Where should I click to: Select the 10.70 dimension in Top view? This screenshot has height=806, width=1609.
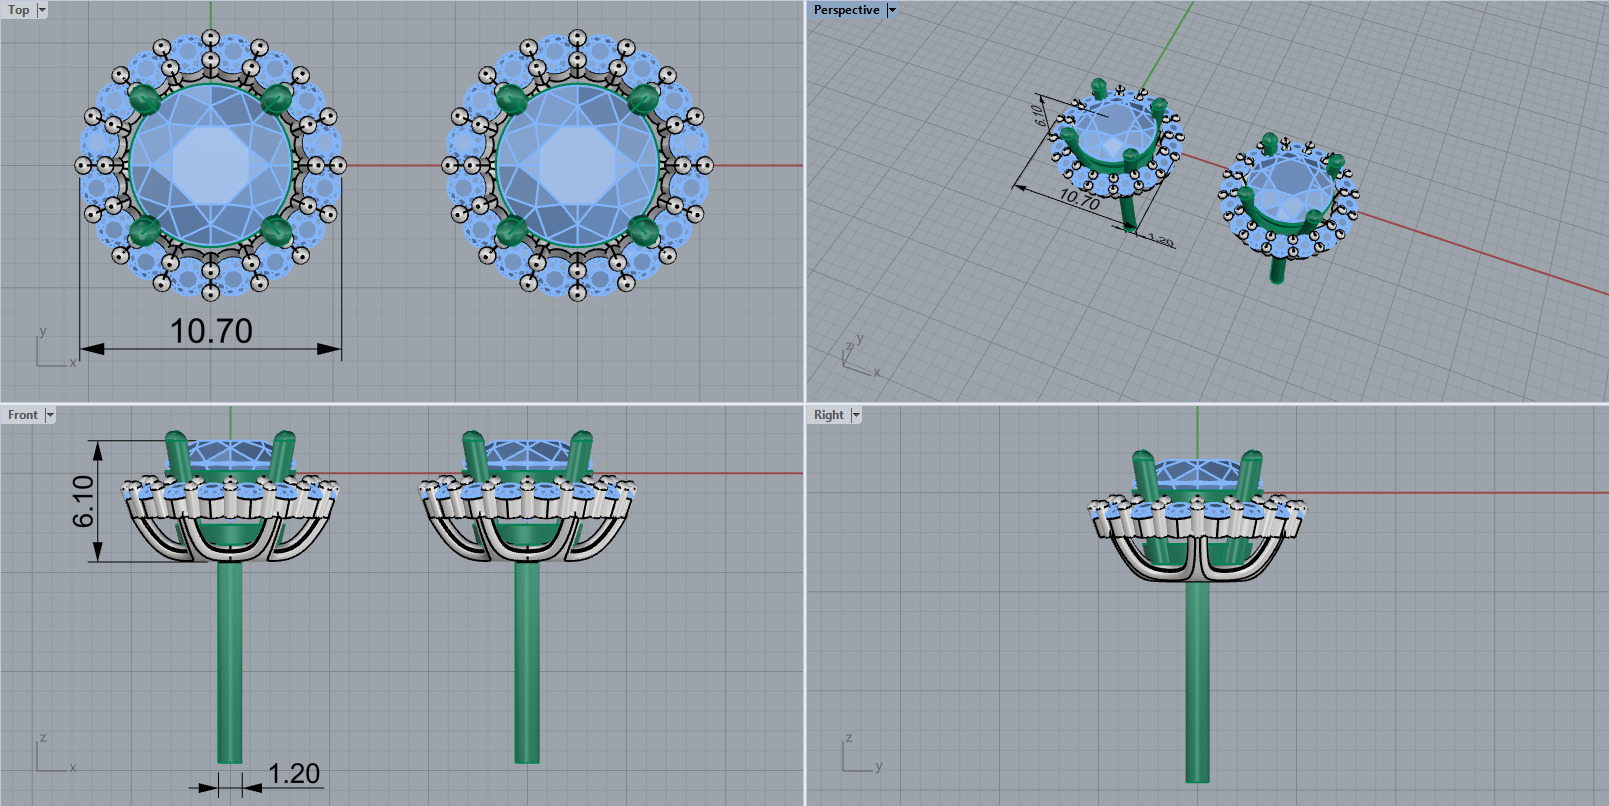(211, 331)
